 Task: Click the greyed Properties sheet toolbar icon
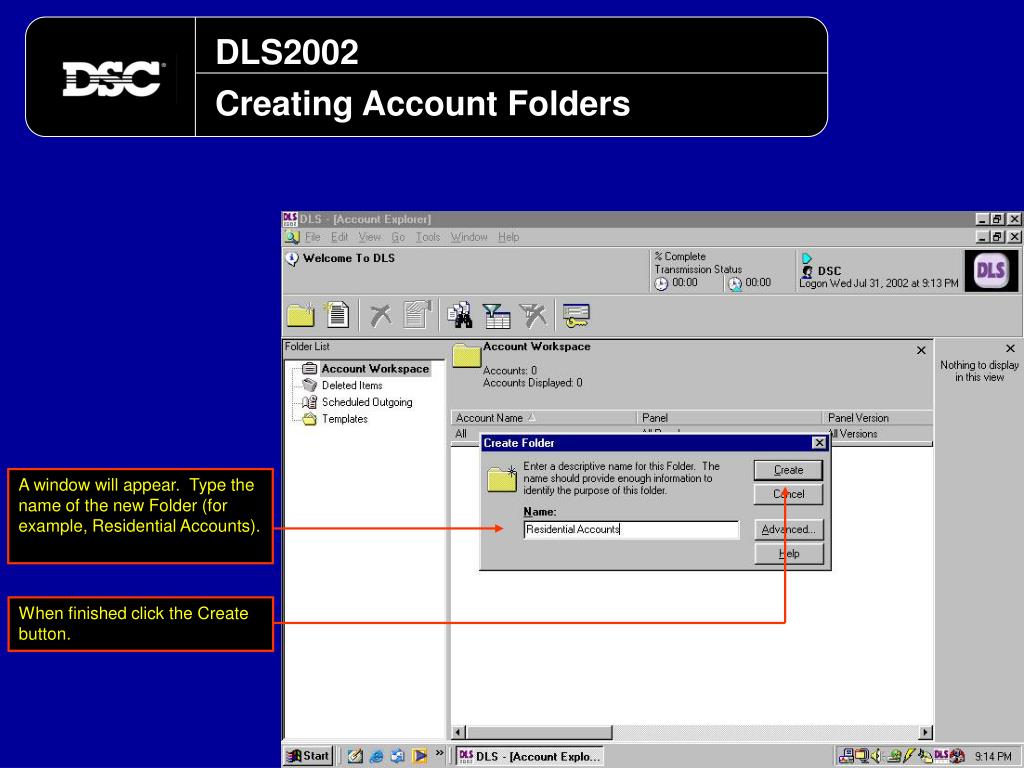[x=417, y=314]
